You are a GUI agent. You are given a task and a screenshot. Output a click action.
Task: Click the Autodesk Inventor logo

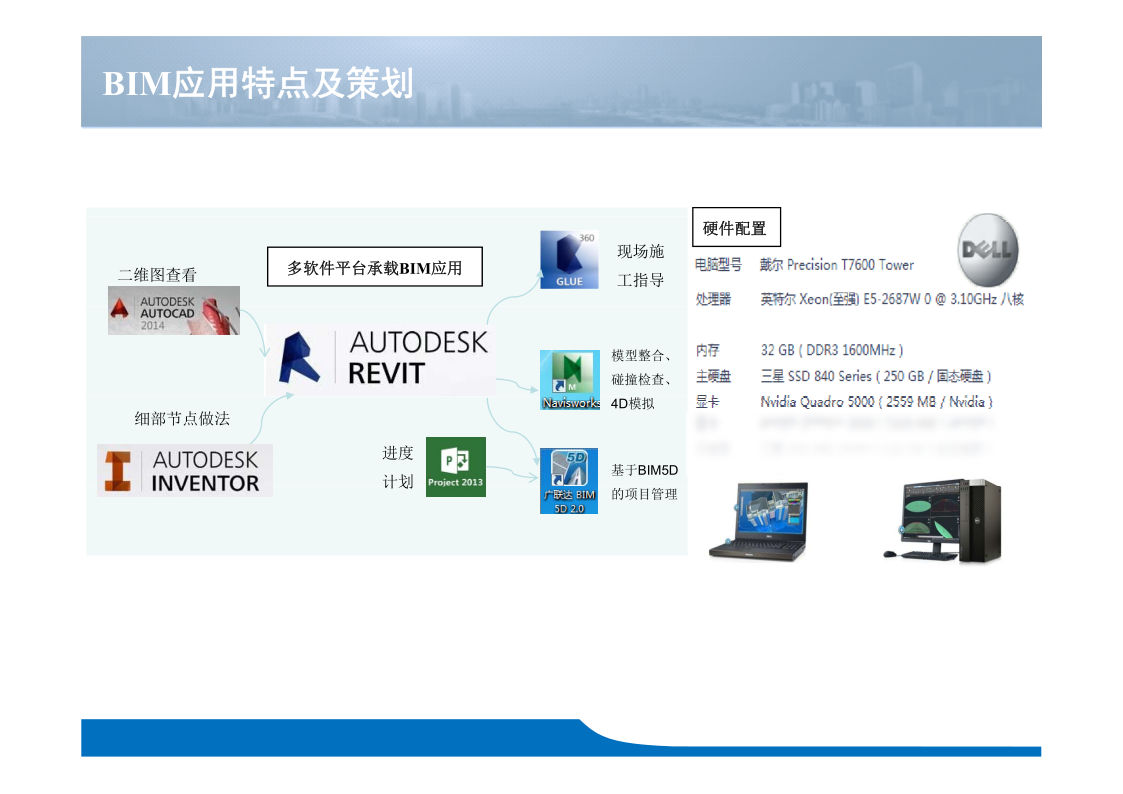point(185,471)
